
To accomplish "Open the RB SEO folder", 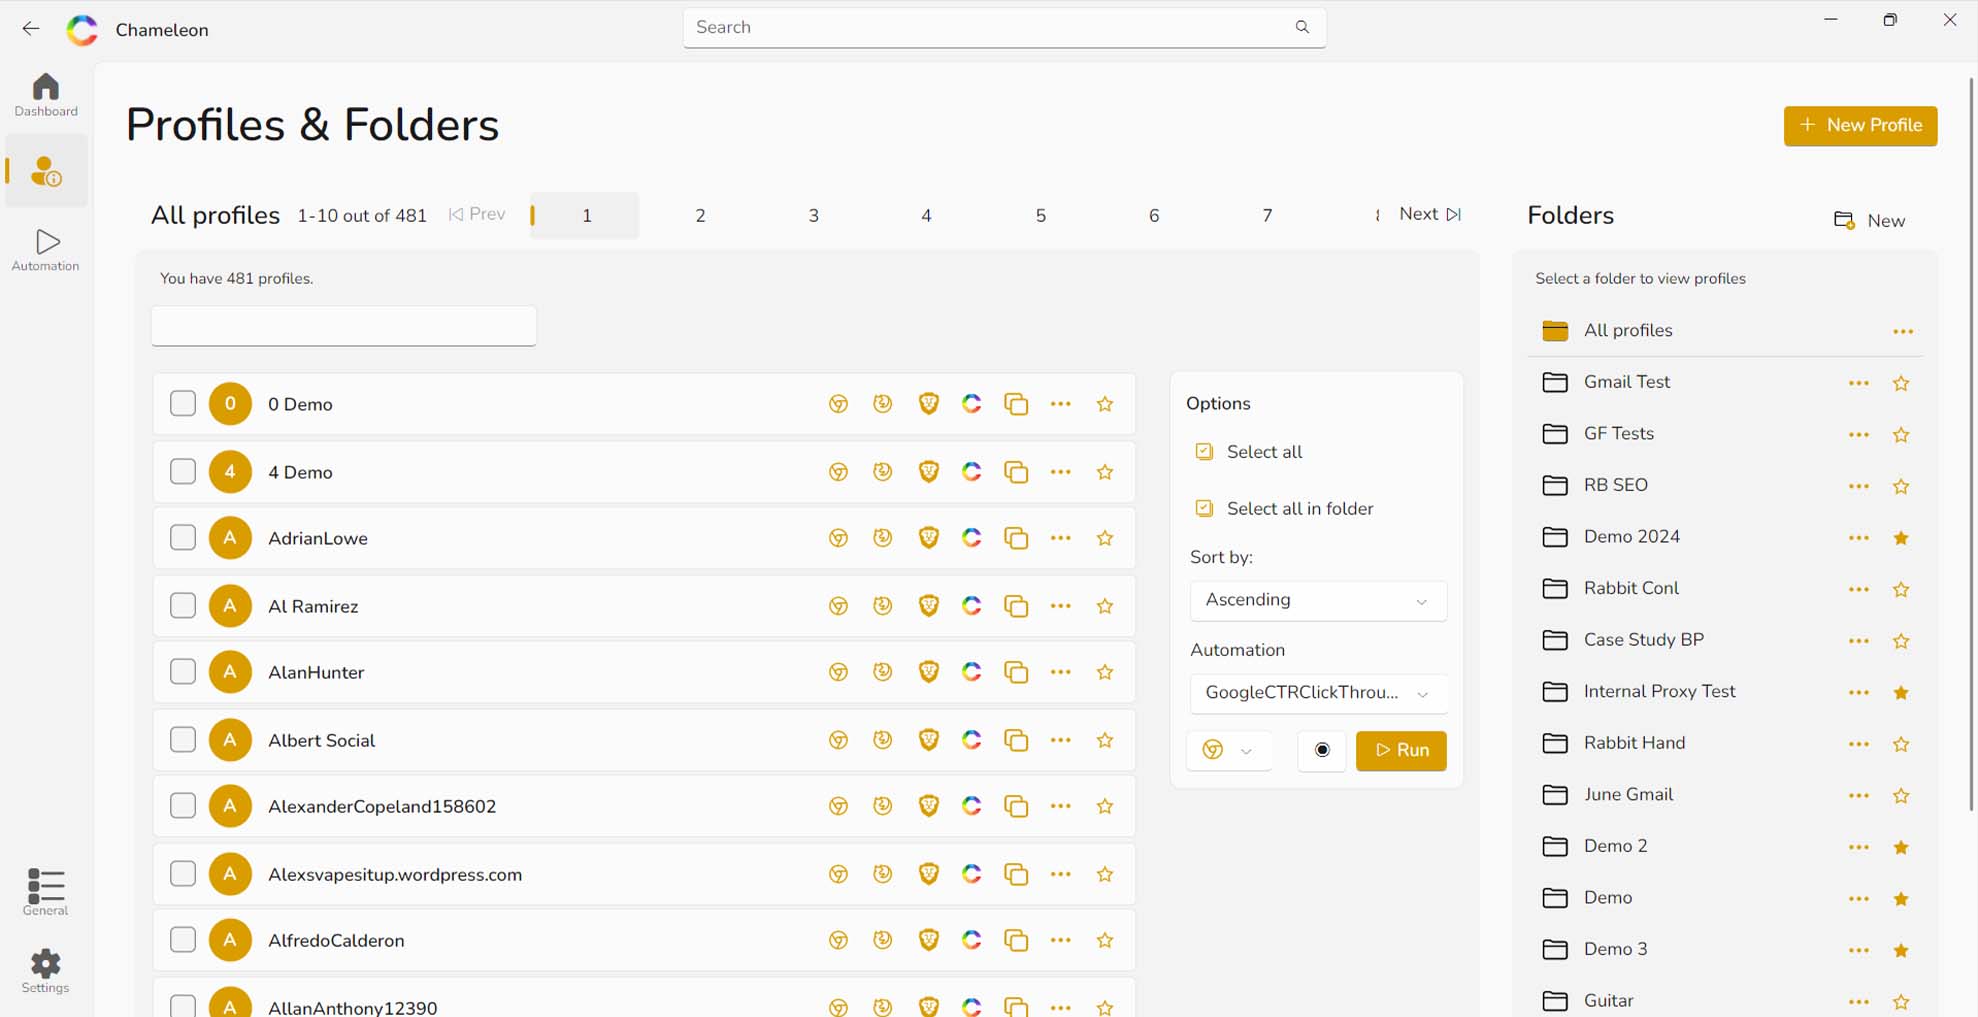I will click(1616, 485).
